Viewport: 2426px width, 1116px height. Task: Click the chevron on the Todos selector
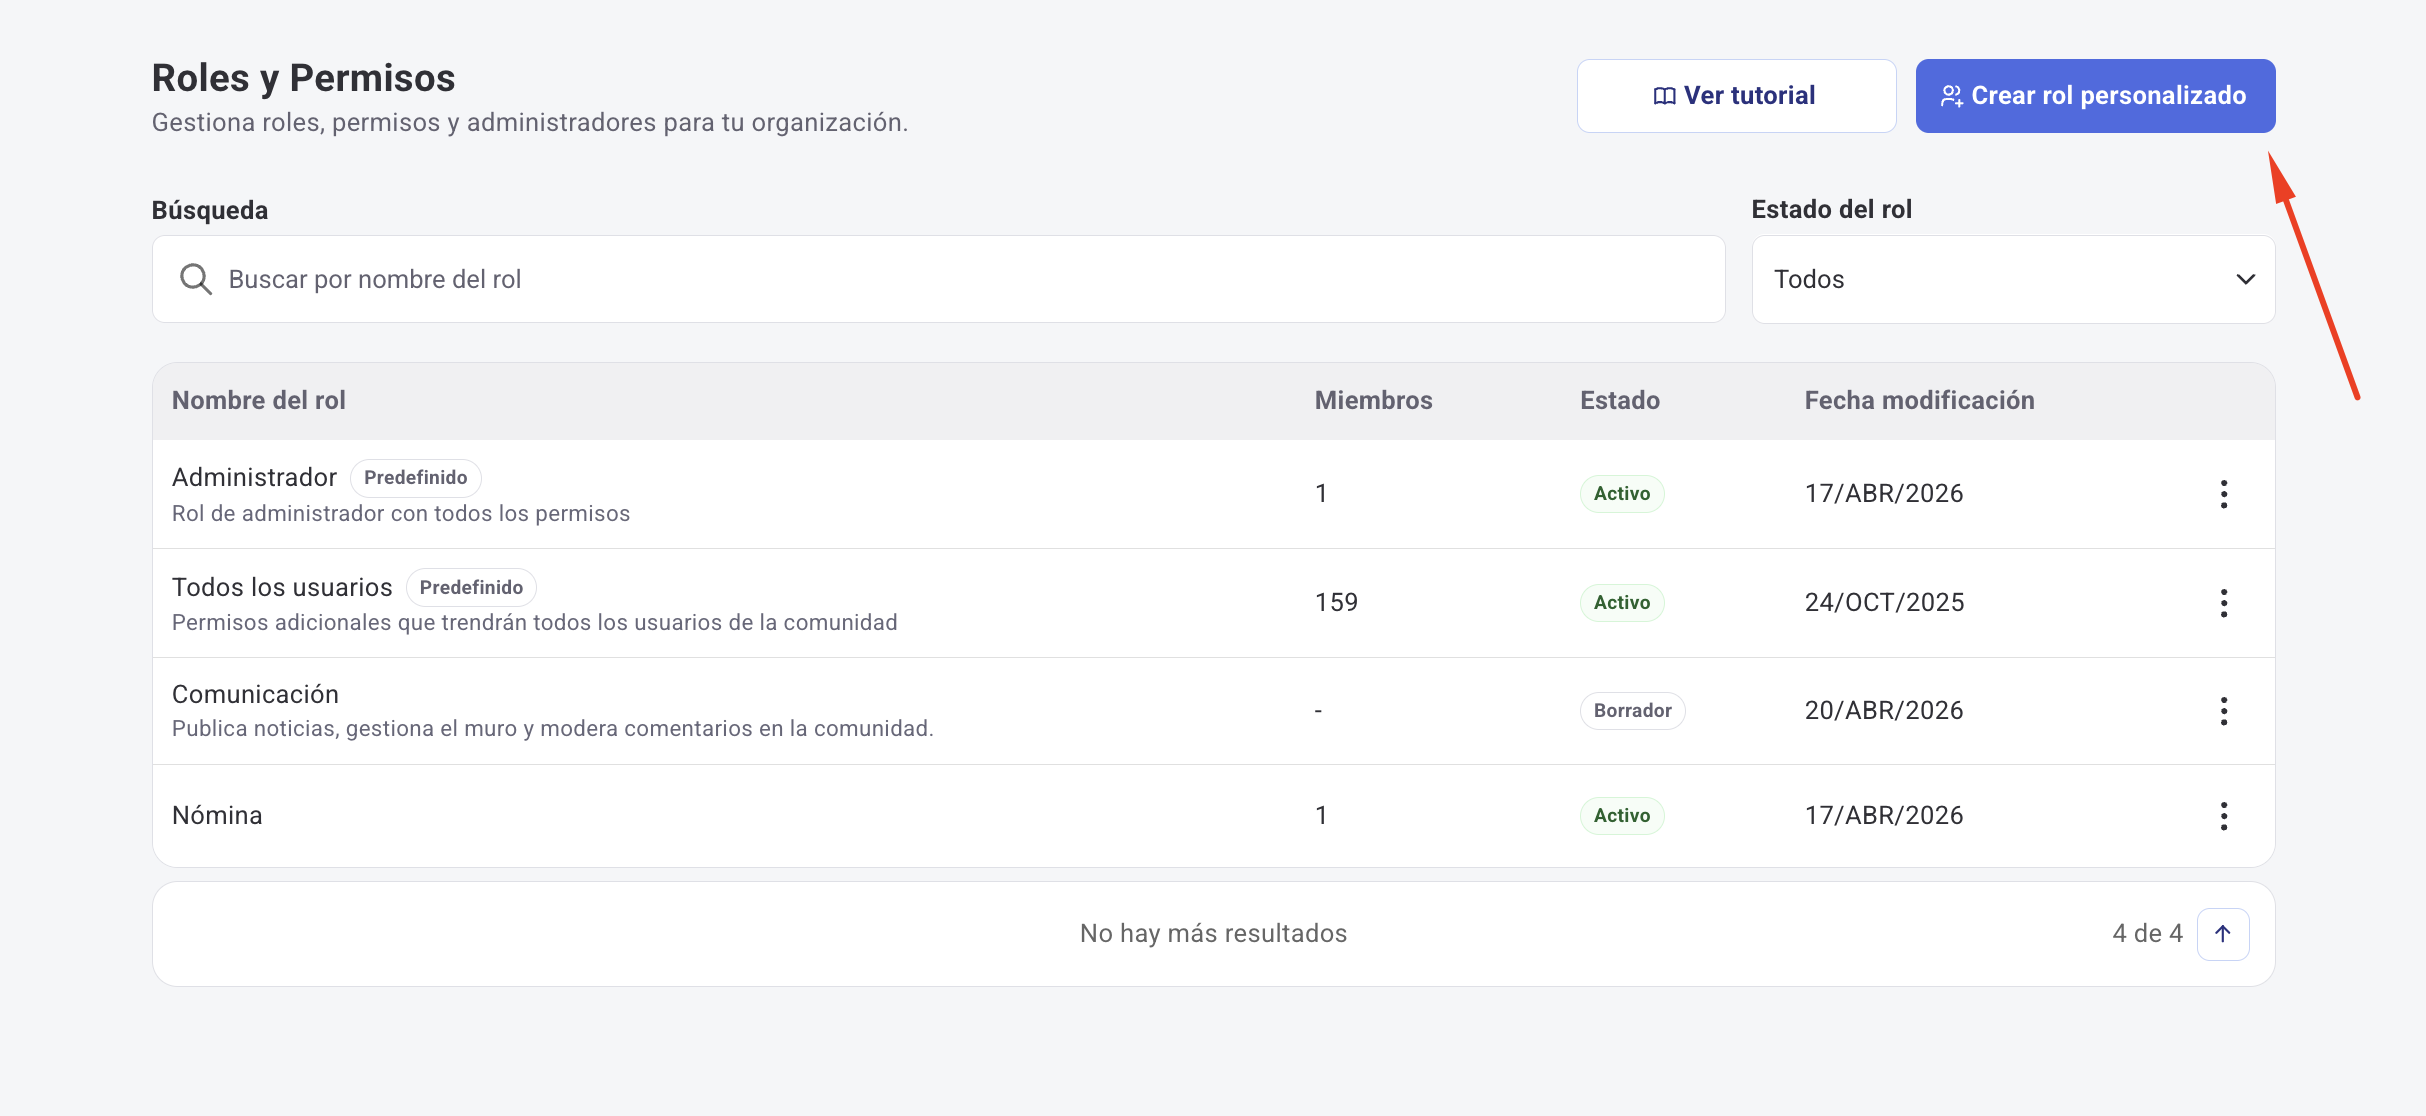(x=2245, y=279)
